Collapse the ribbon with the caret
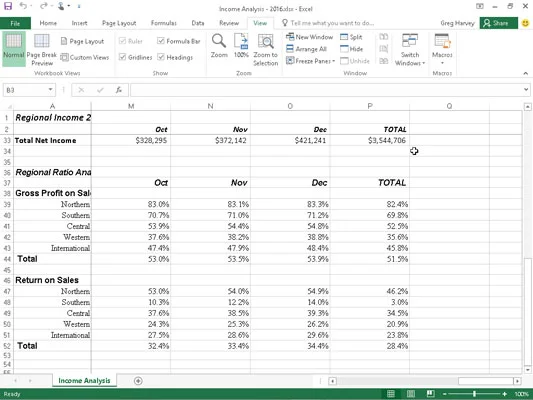This screenshot has width=533, height=400. point(526,73)
